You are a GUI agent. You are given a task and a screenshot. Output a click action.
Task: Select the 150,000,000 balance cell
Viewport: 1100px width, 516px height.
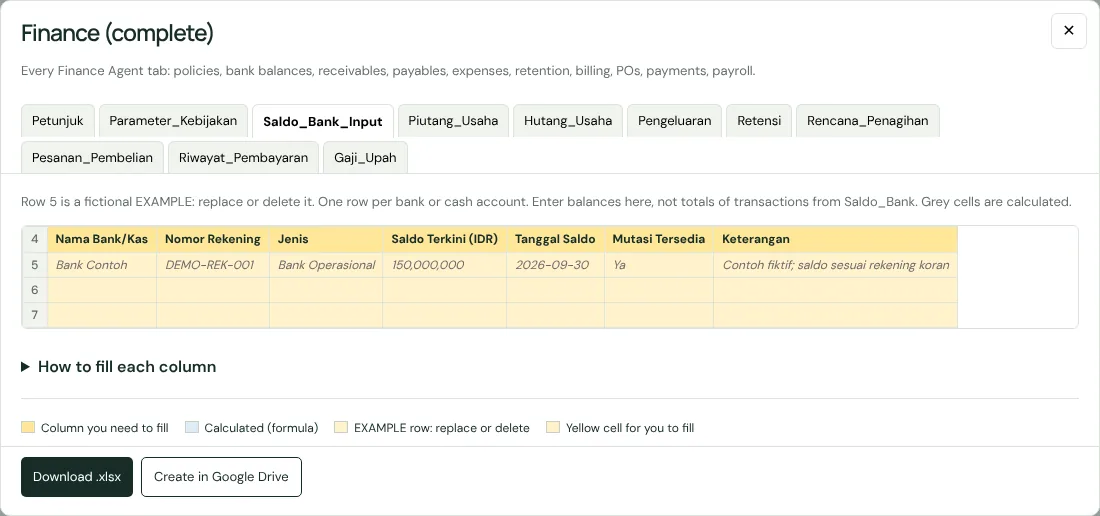tap(445, 265)
